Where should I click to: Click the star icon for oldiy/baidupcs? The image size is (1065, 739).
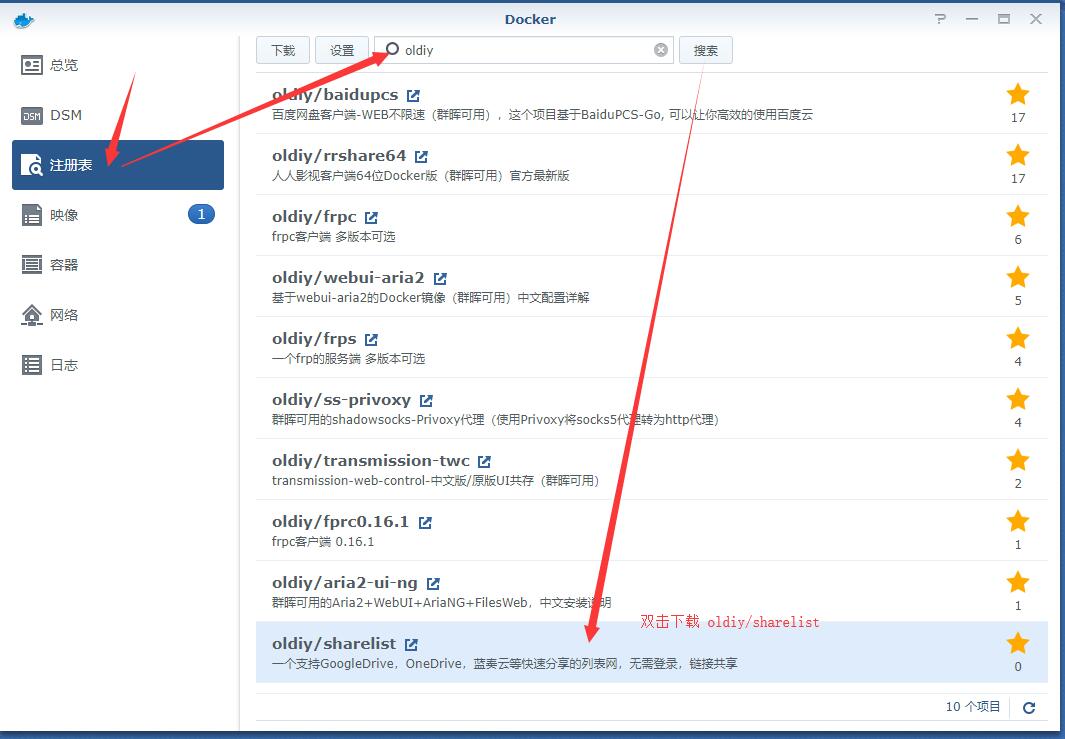coord(1017,94)
